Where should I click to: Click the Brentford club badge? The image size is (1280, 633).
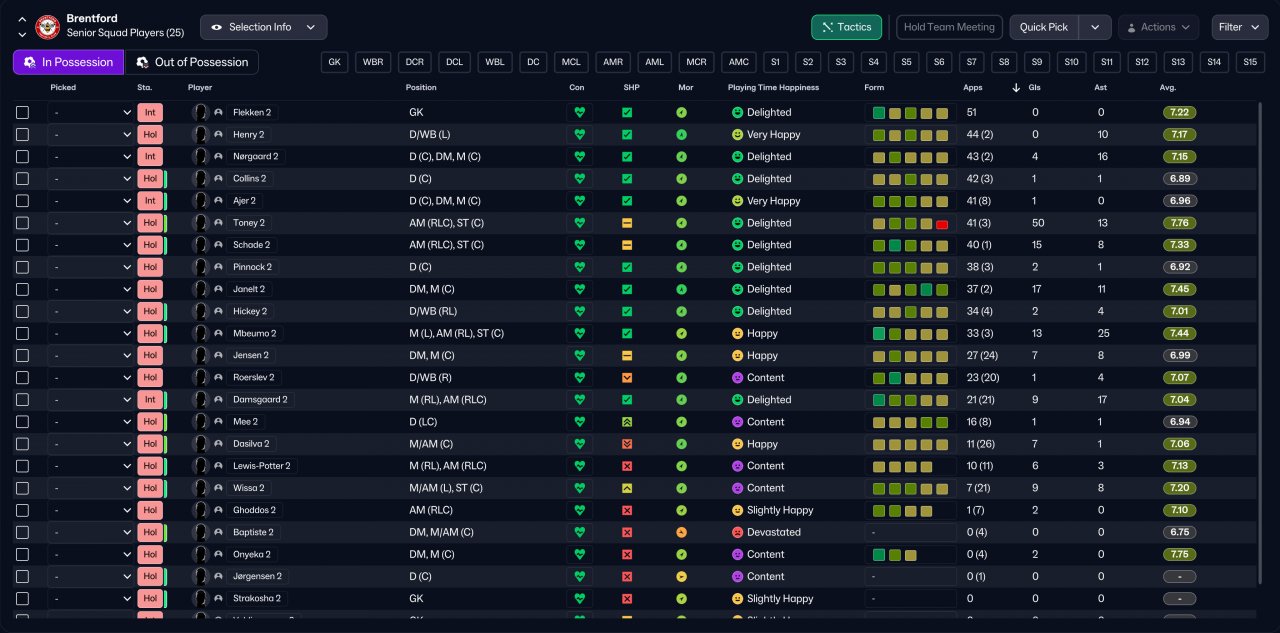(47, 27)
